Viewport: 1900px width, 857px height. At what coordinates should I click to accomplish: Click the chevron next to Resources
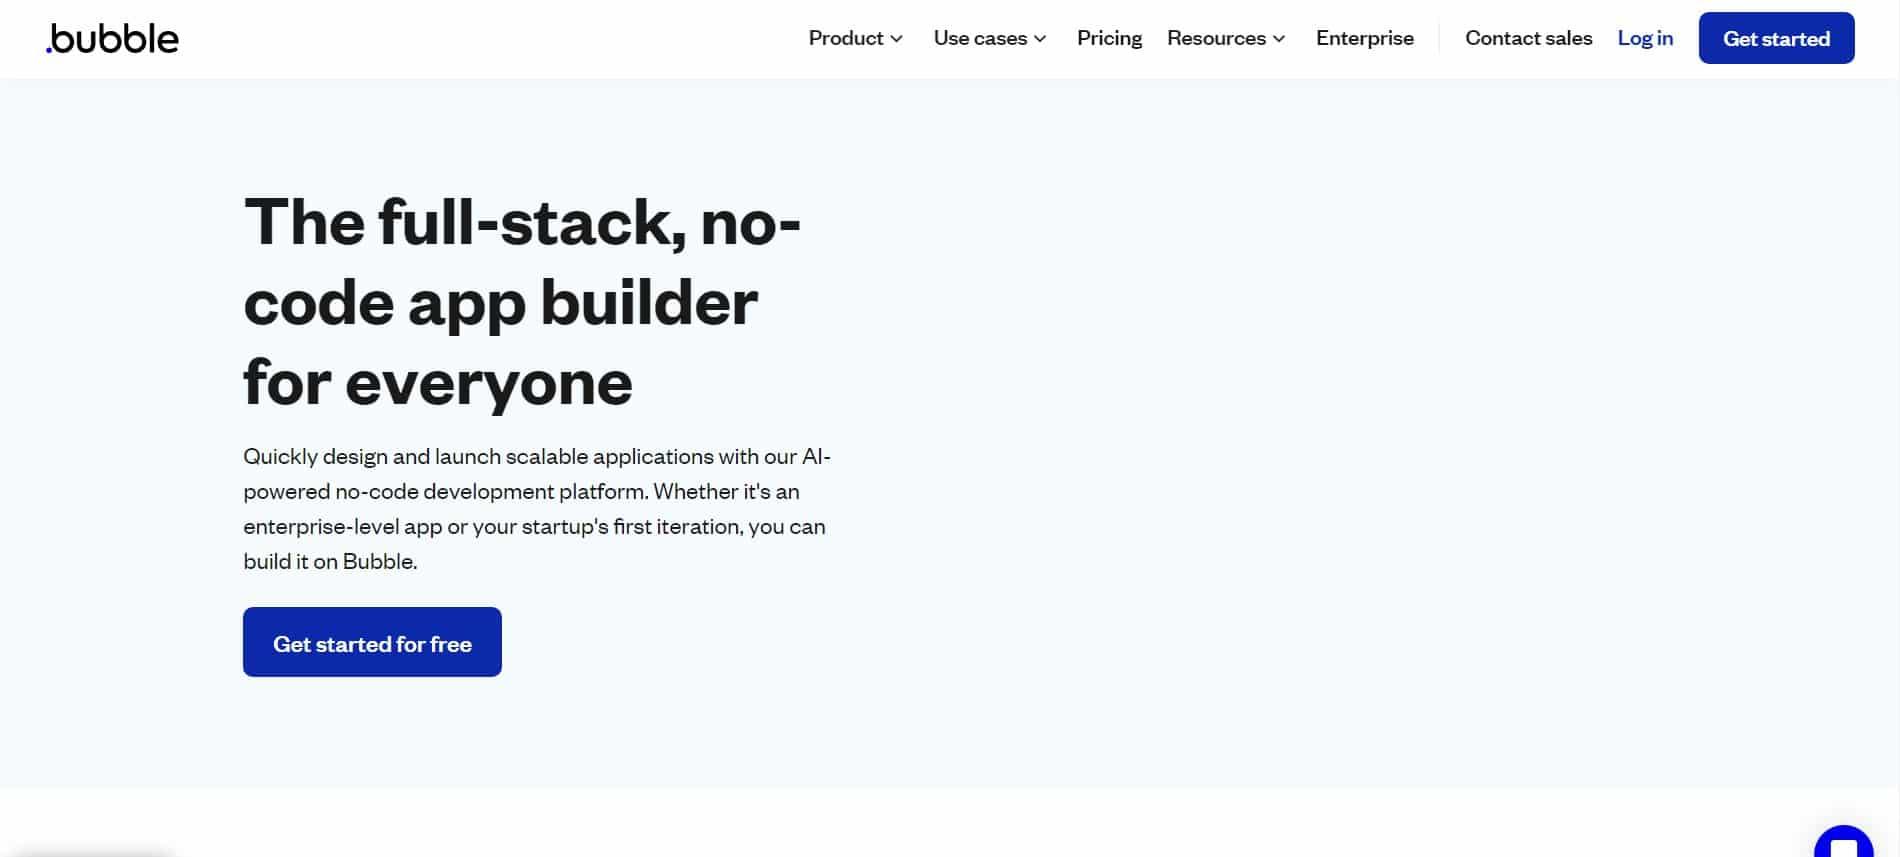click(1279, 39)
